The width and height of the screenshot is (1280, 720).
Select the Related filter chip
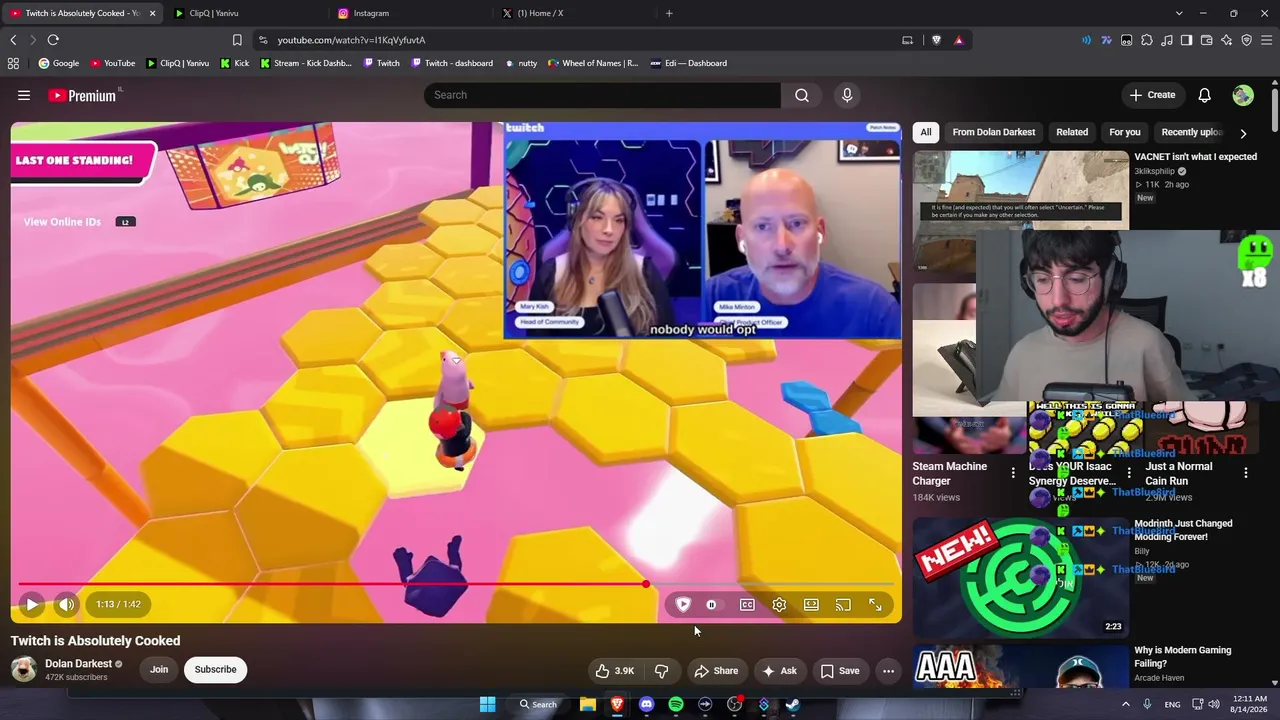click(1072, 132)
